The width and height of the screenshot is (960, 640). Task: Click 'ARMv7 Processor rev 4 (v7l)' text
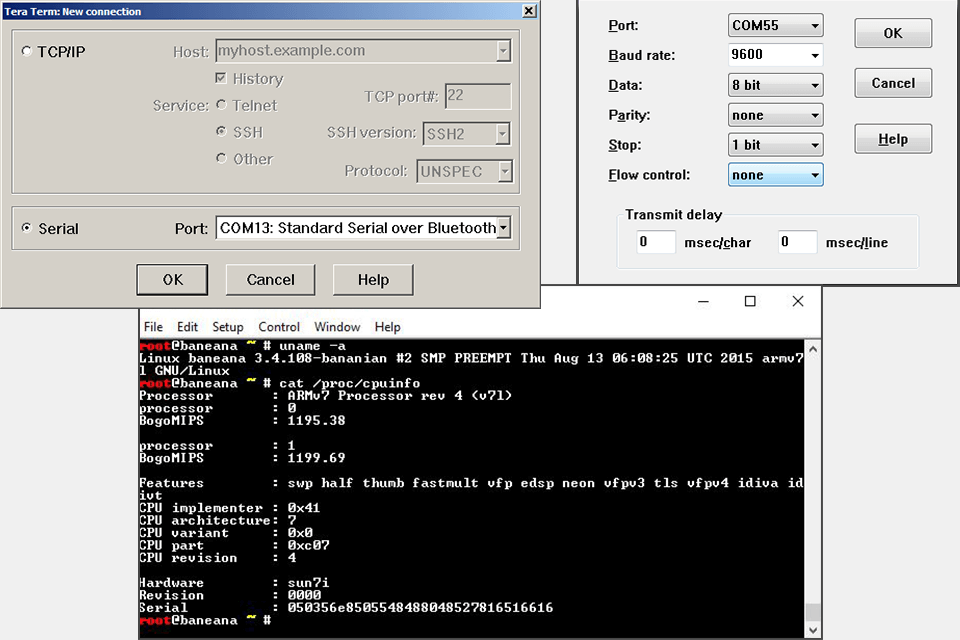(x=400, y=396)
